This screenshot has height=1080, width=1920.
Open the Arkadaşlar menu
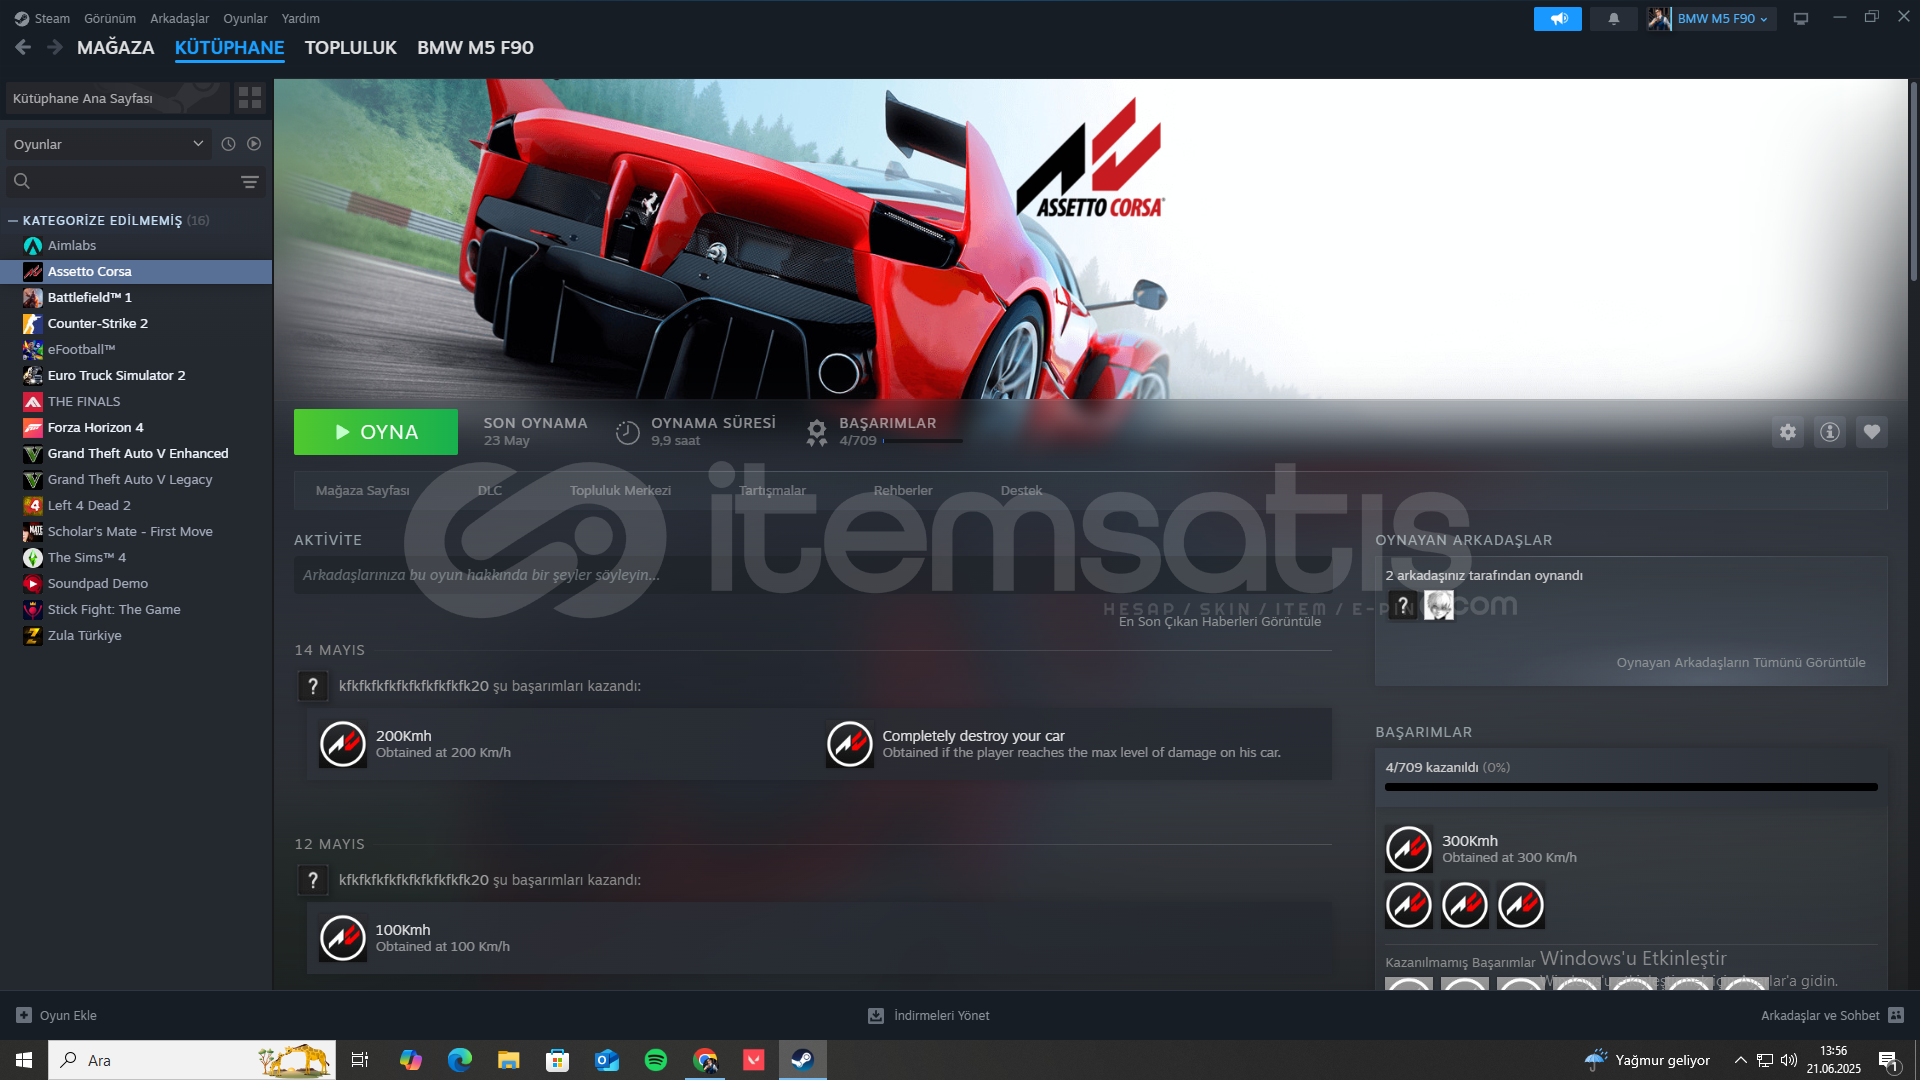[180, 18]
